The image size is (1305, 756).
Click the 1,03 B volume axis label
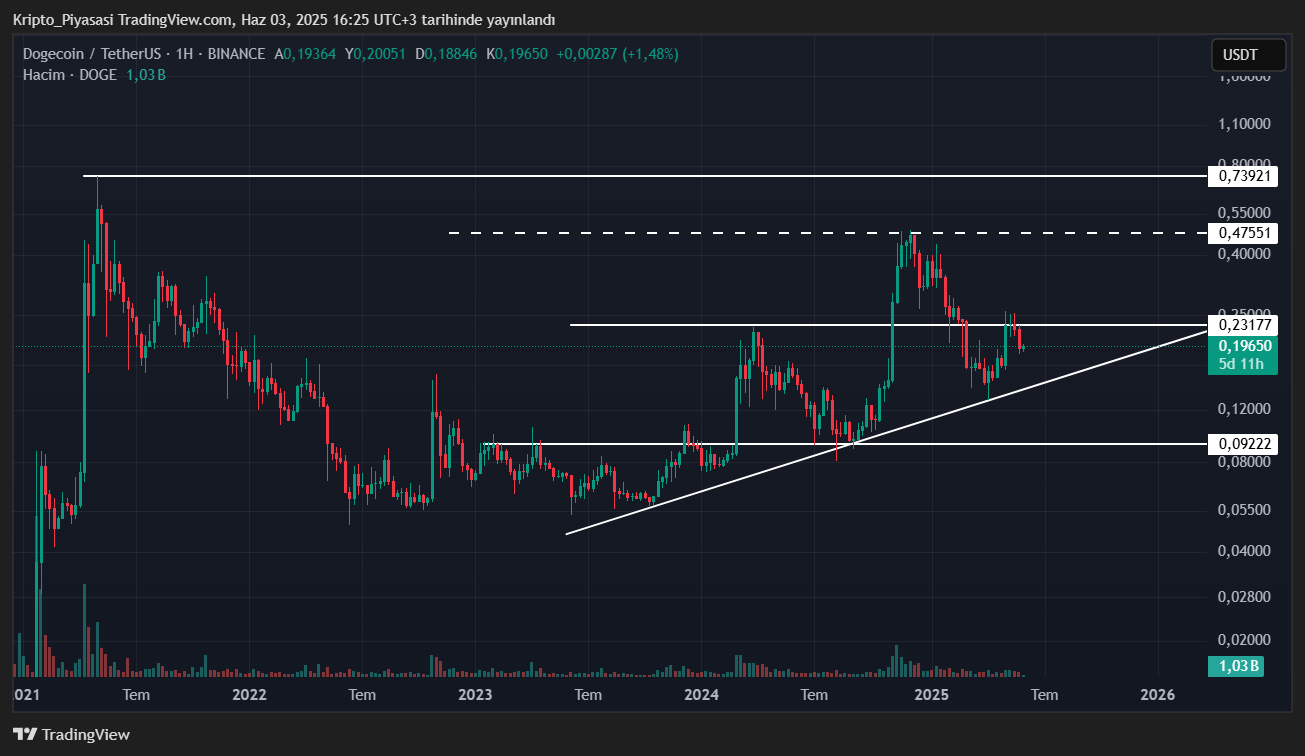1238,666
